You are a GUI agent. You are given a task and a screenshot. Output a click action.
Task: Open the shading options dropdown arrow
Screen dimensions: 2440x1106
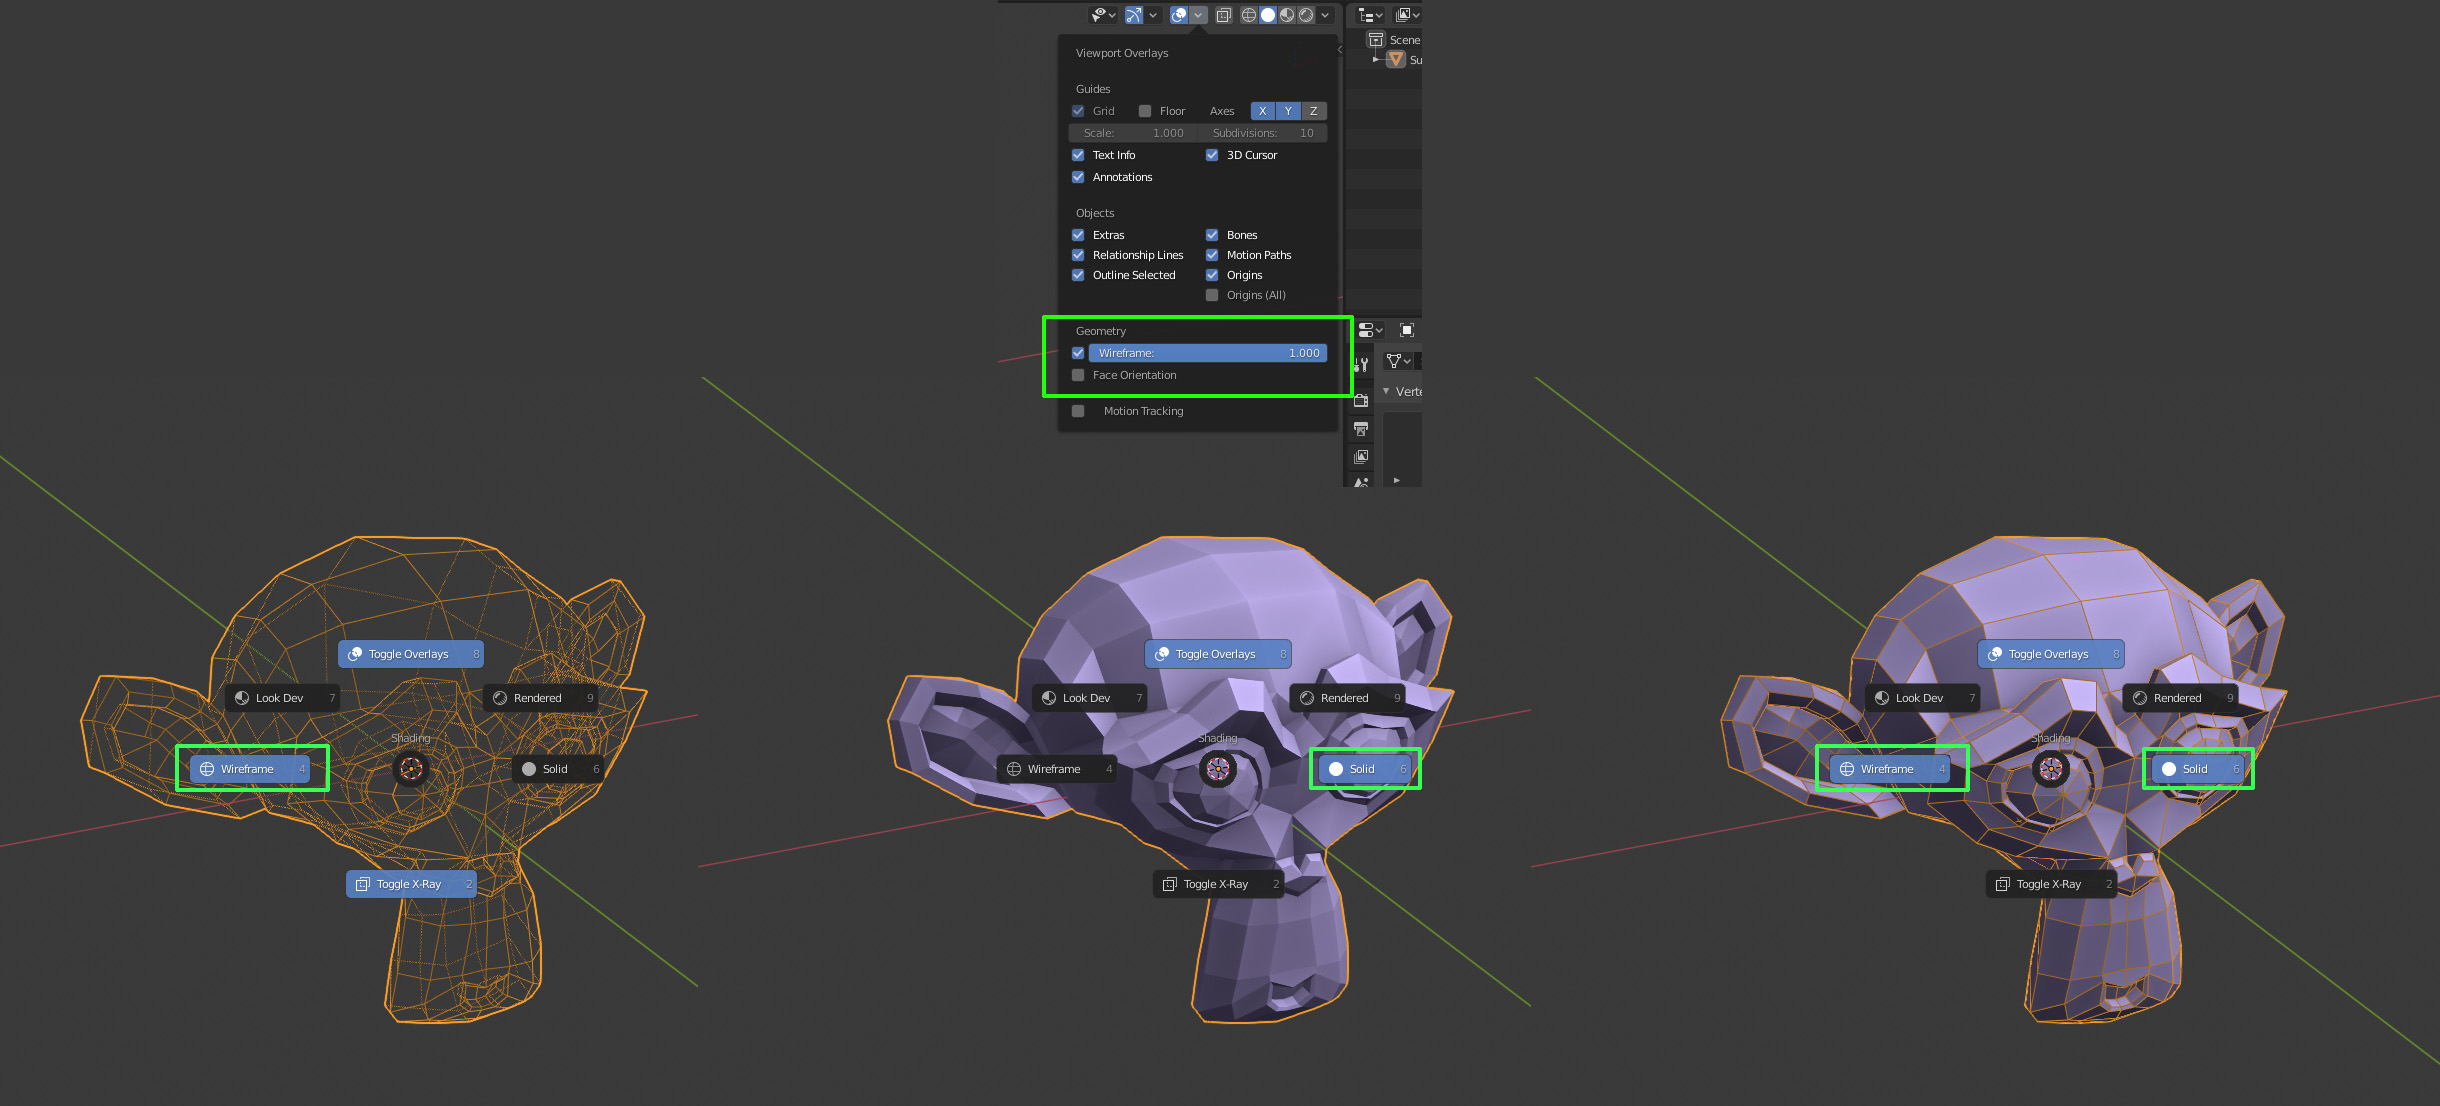1326,15
